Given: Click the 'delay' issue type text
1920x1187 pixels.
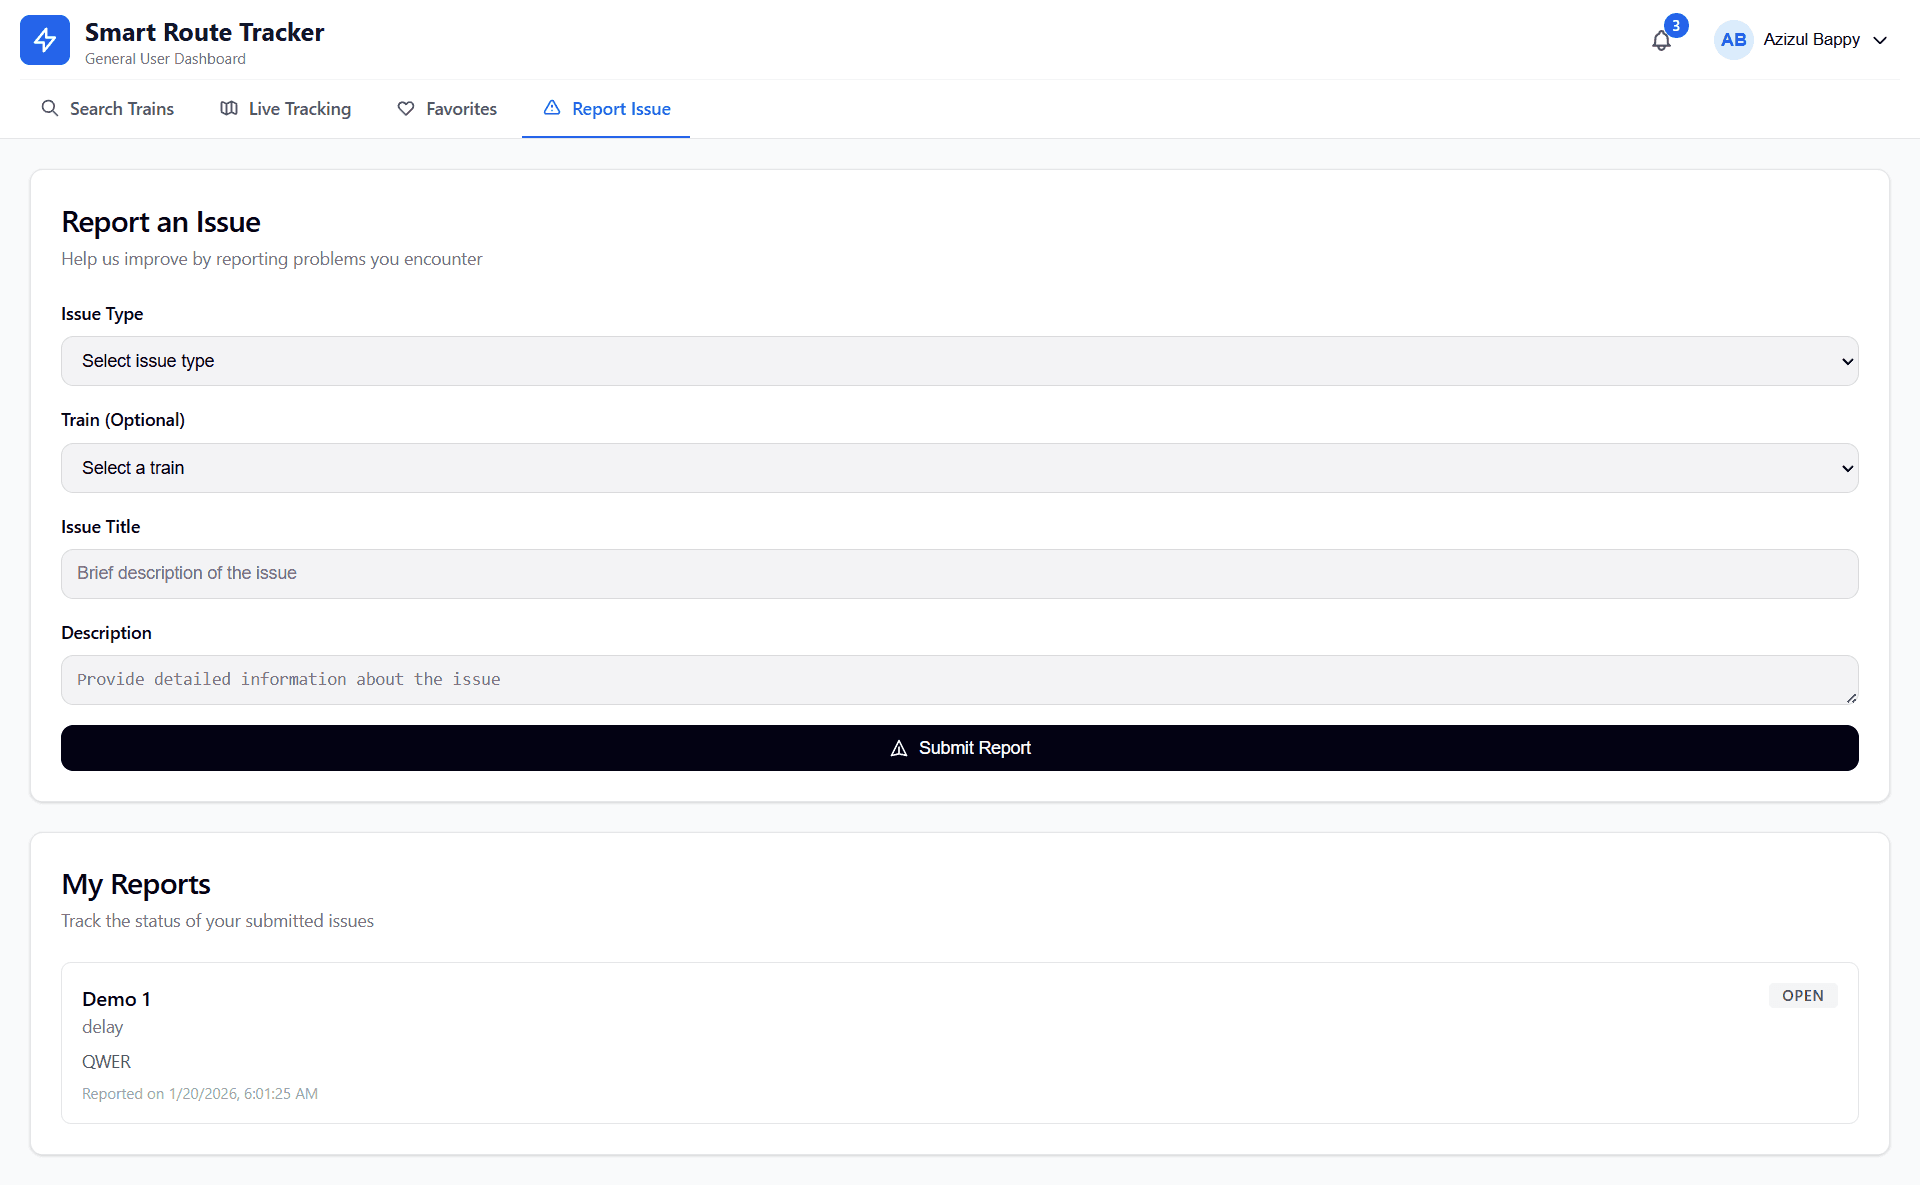Looking at the screenshot, I should coord(102,1027).
